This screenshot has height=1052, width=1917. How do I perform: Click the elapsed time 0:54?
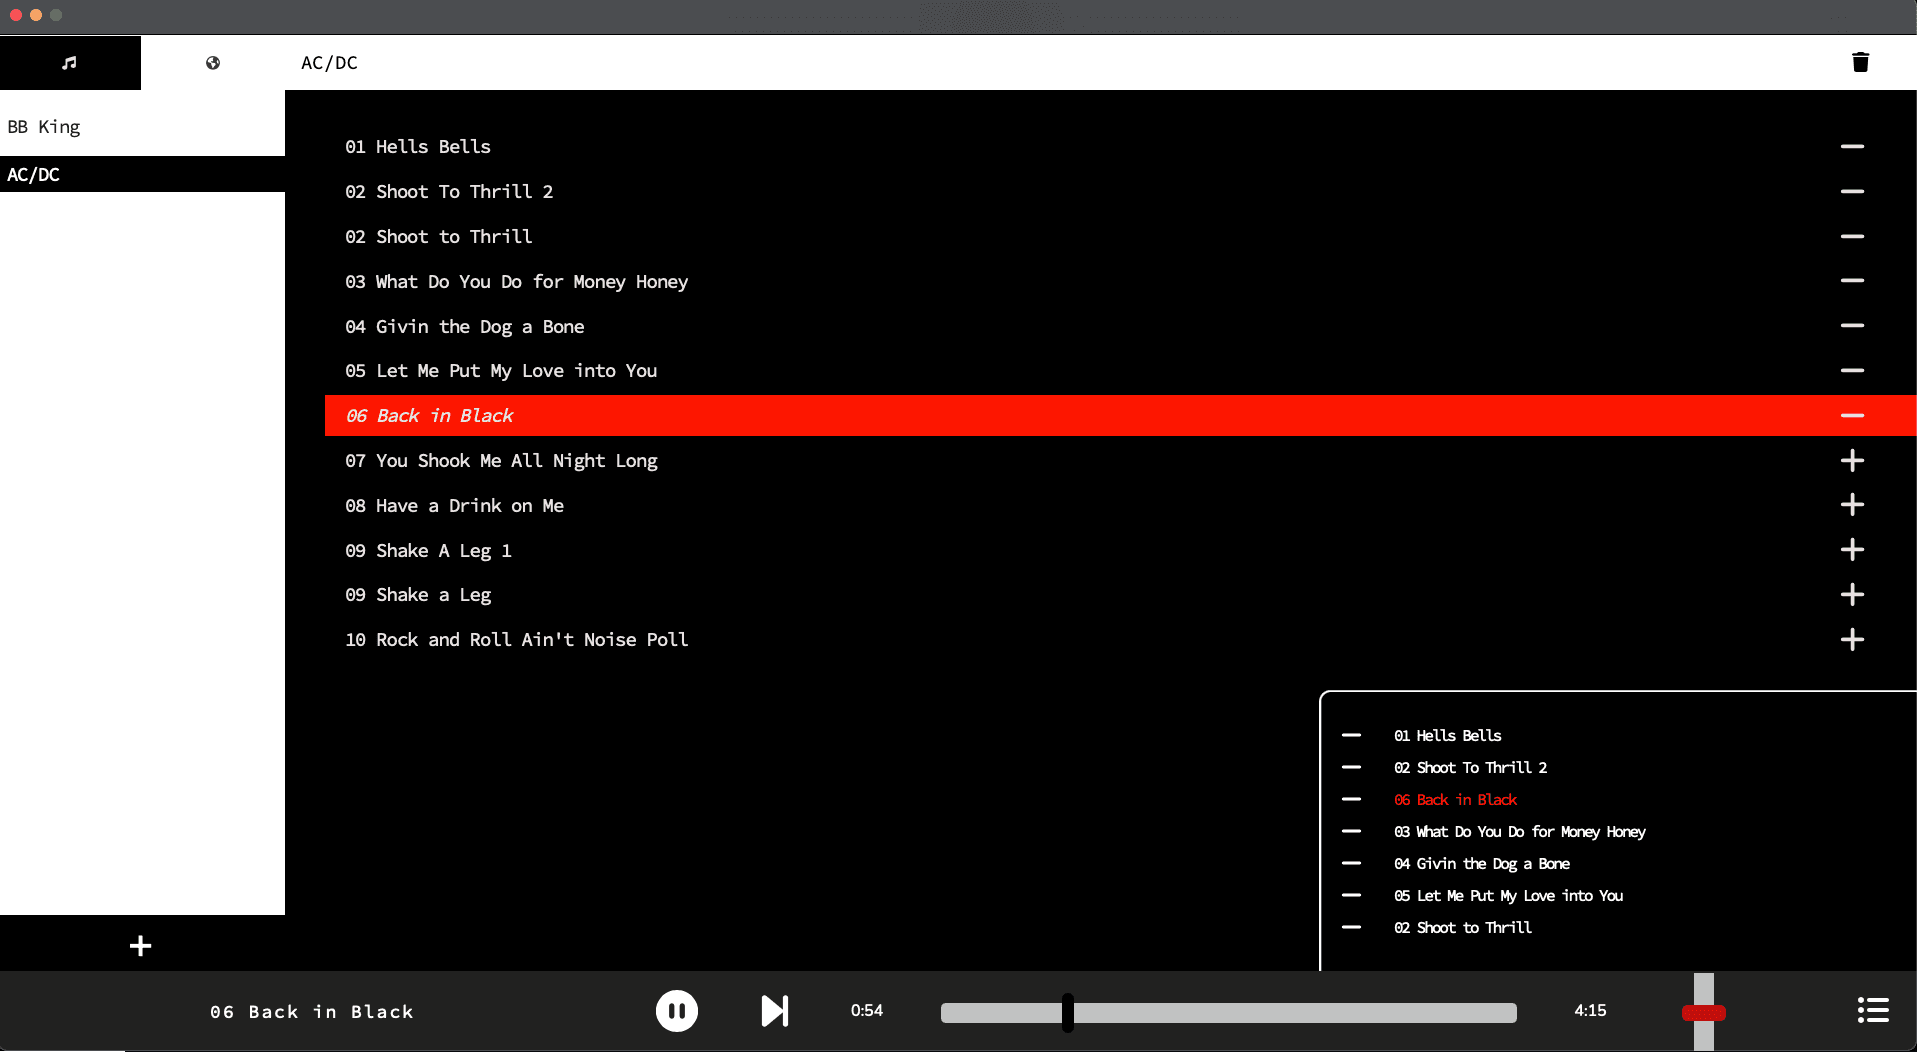867,1011
